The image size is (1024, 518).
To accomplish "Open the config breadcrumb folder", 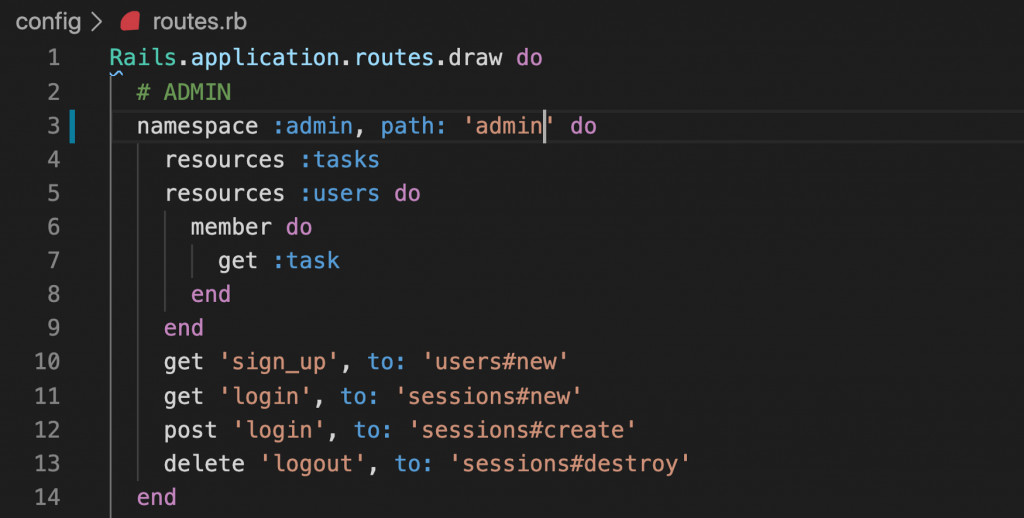I will 48,22.
